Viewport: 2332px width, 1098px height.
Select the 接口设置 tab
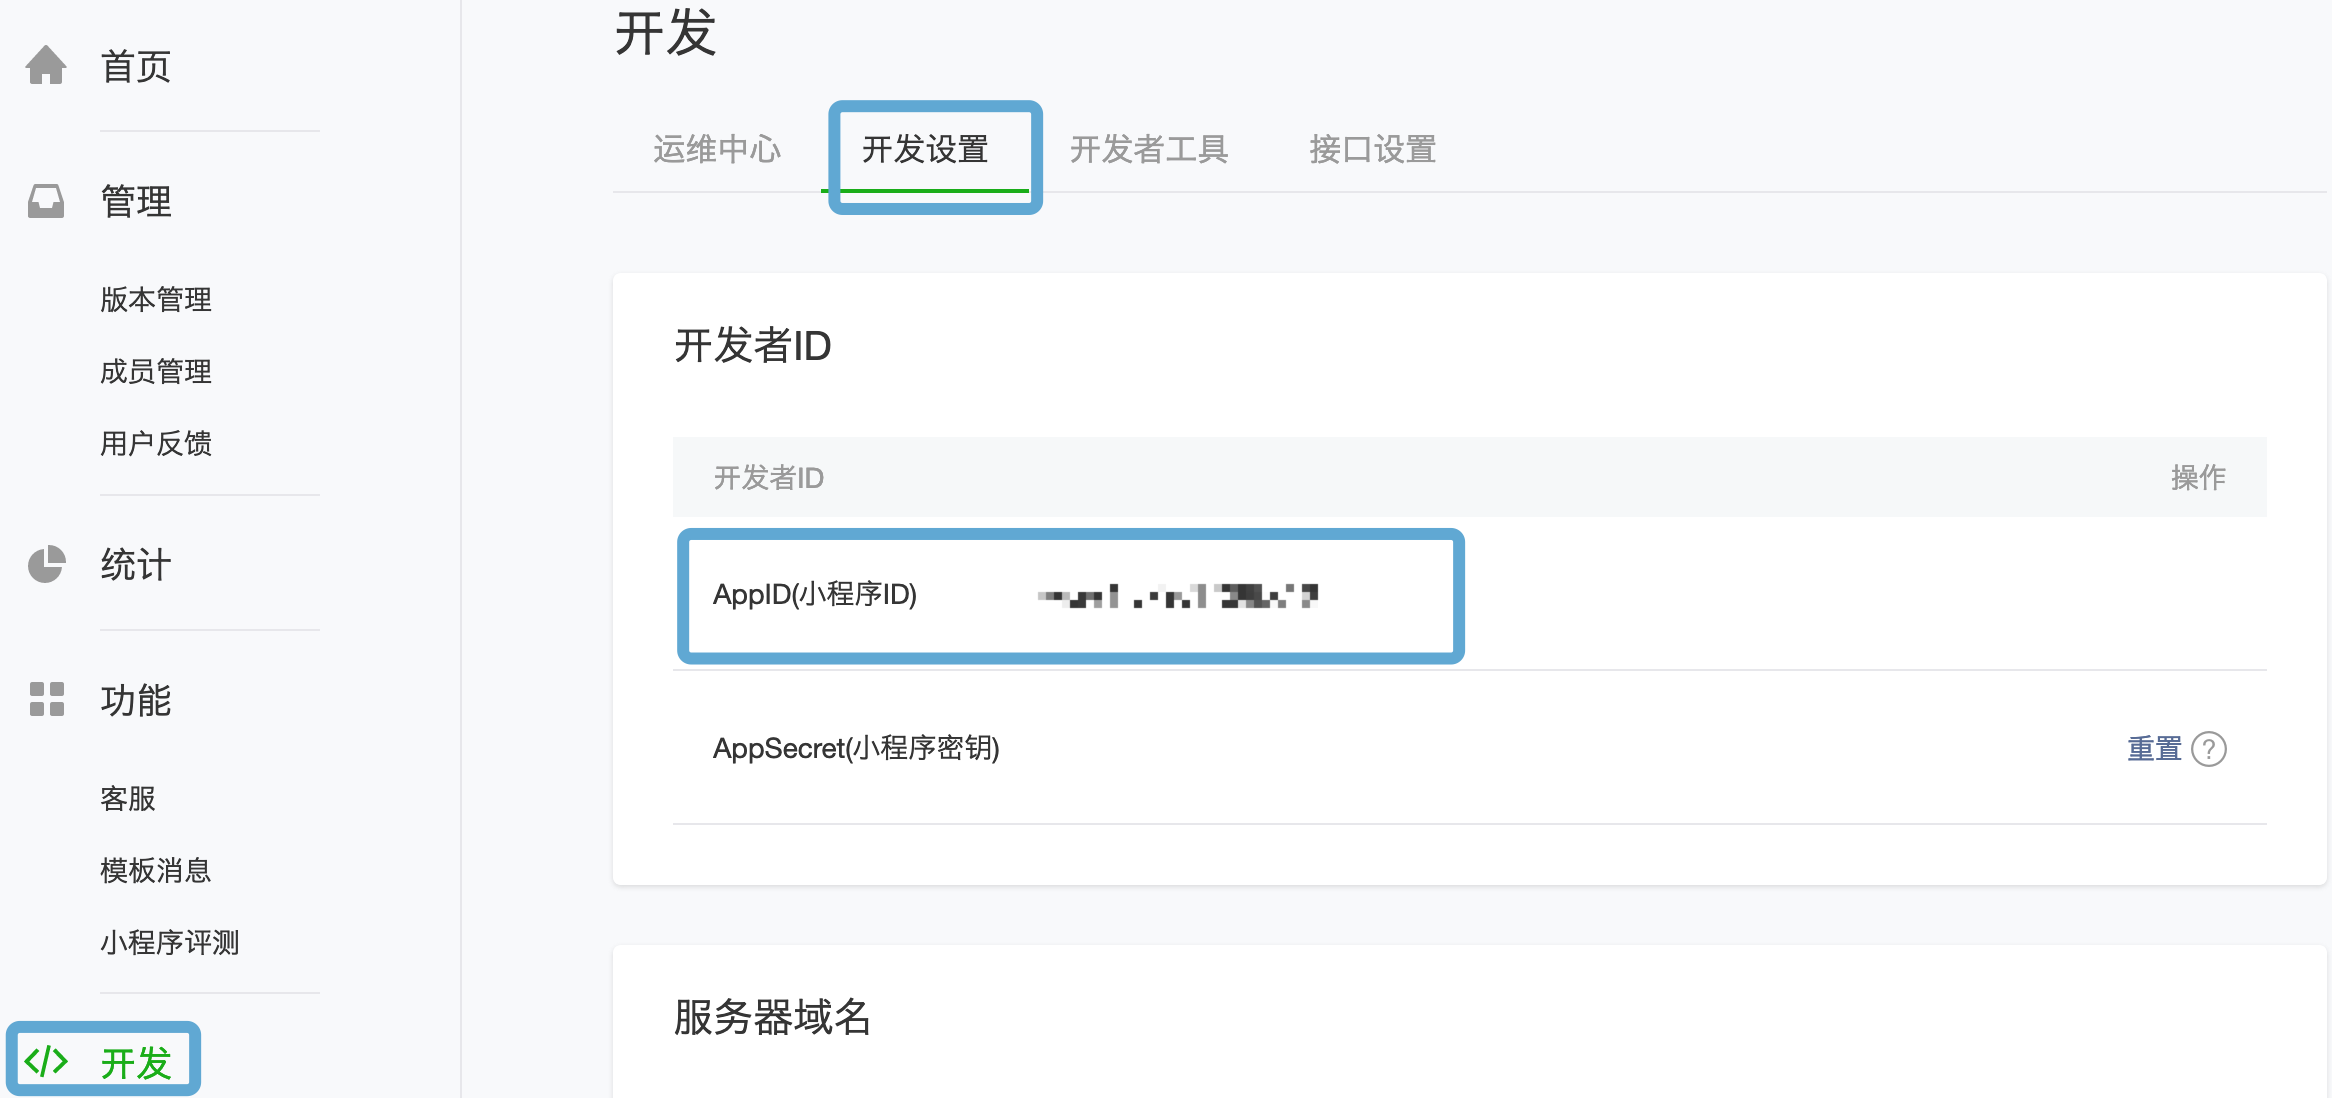click(1372, 150)
